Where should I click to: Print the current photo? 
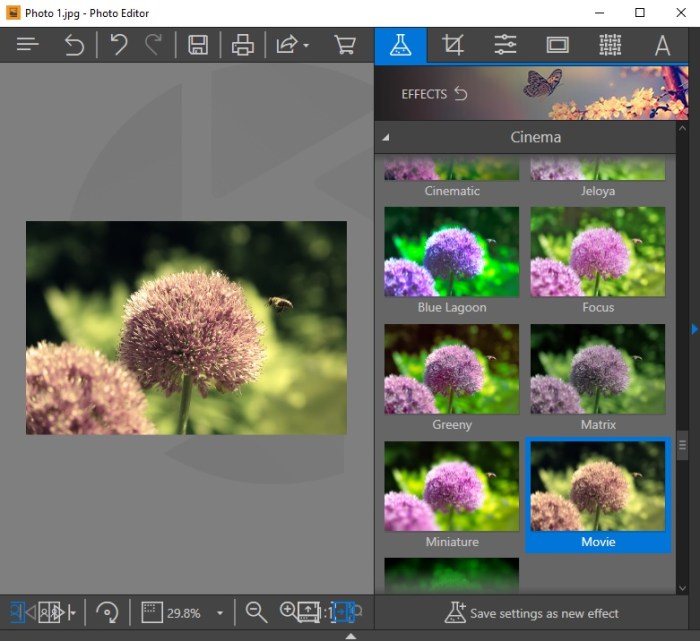point(242,45)
